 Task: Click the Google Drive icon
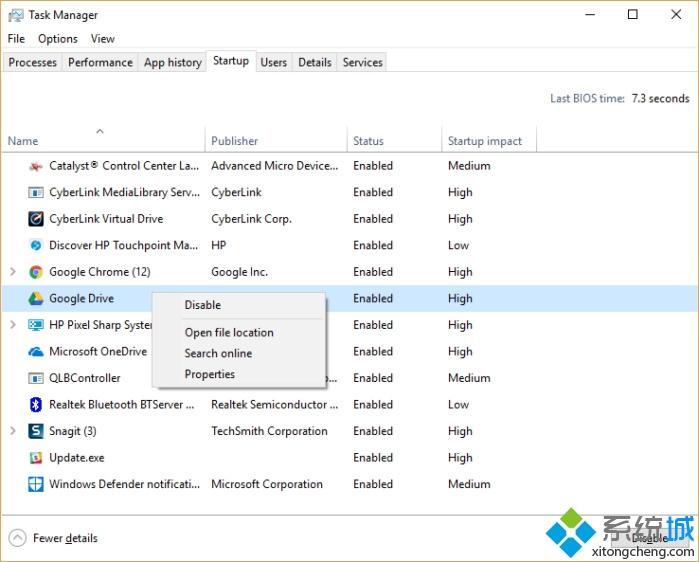tap(36, 298)
